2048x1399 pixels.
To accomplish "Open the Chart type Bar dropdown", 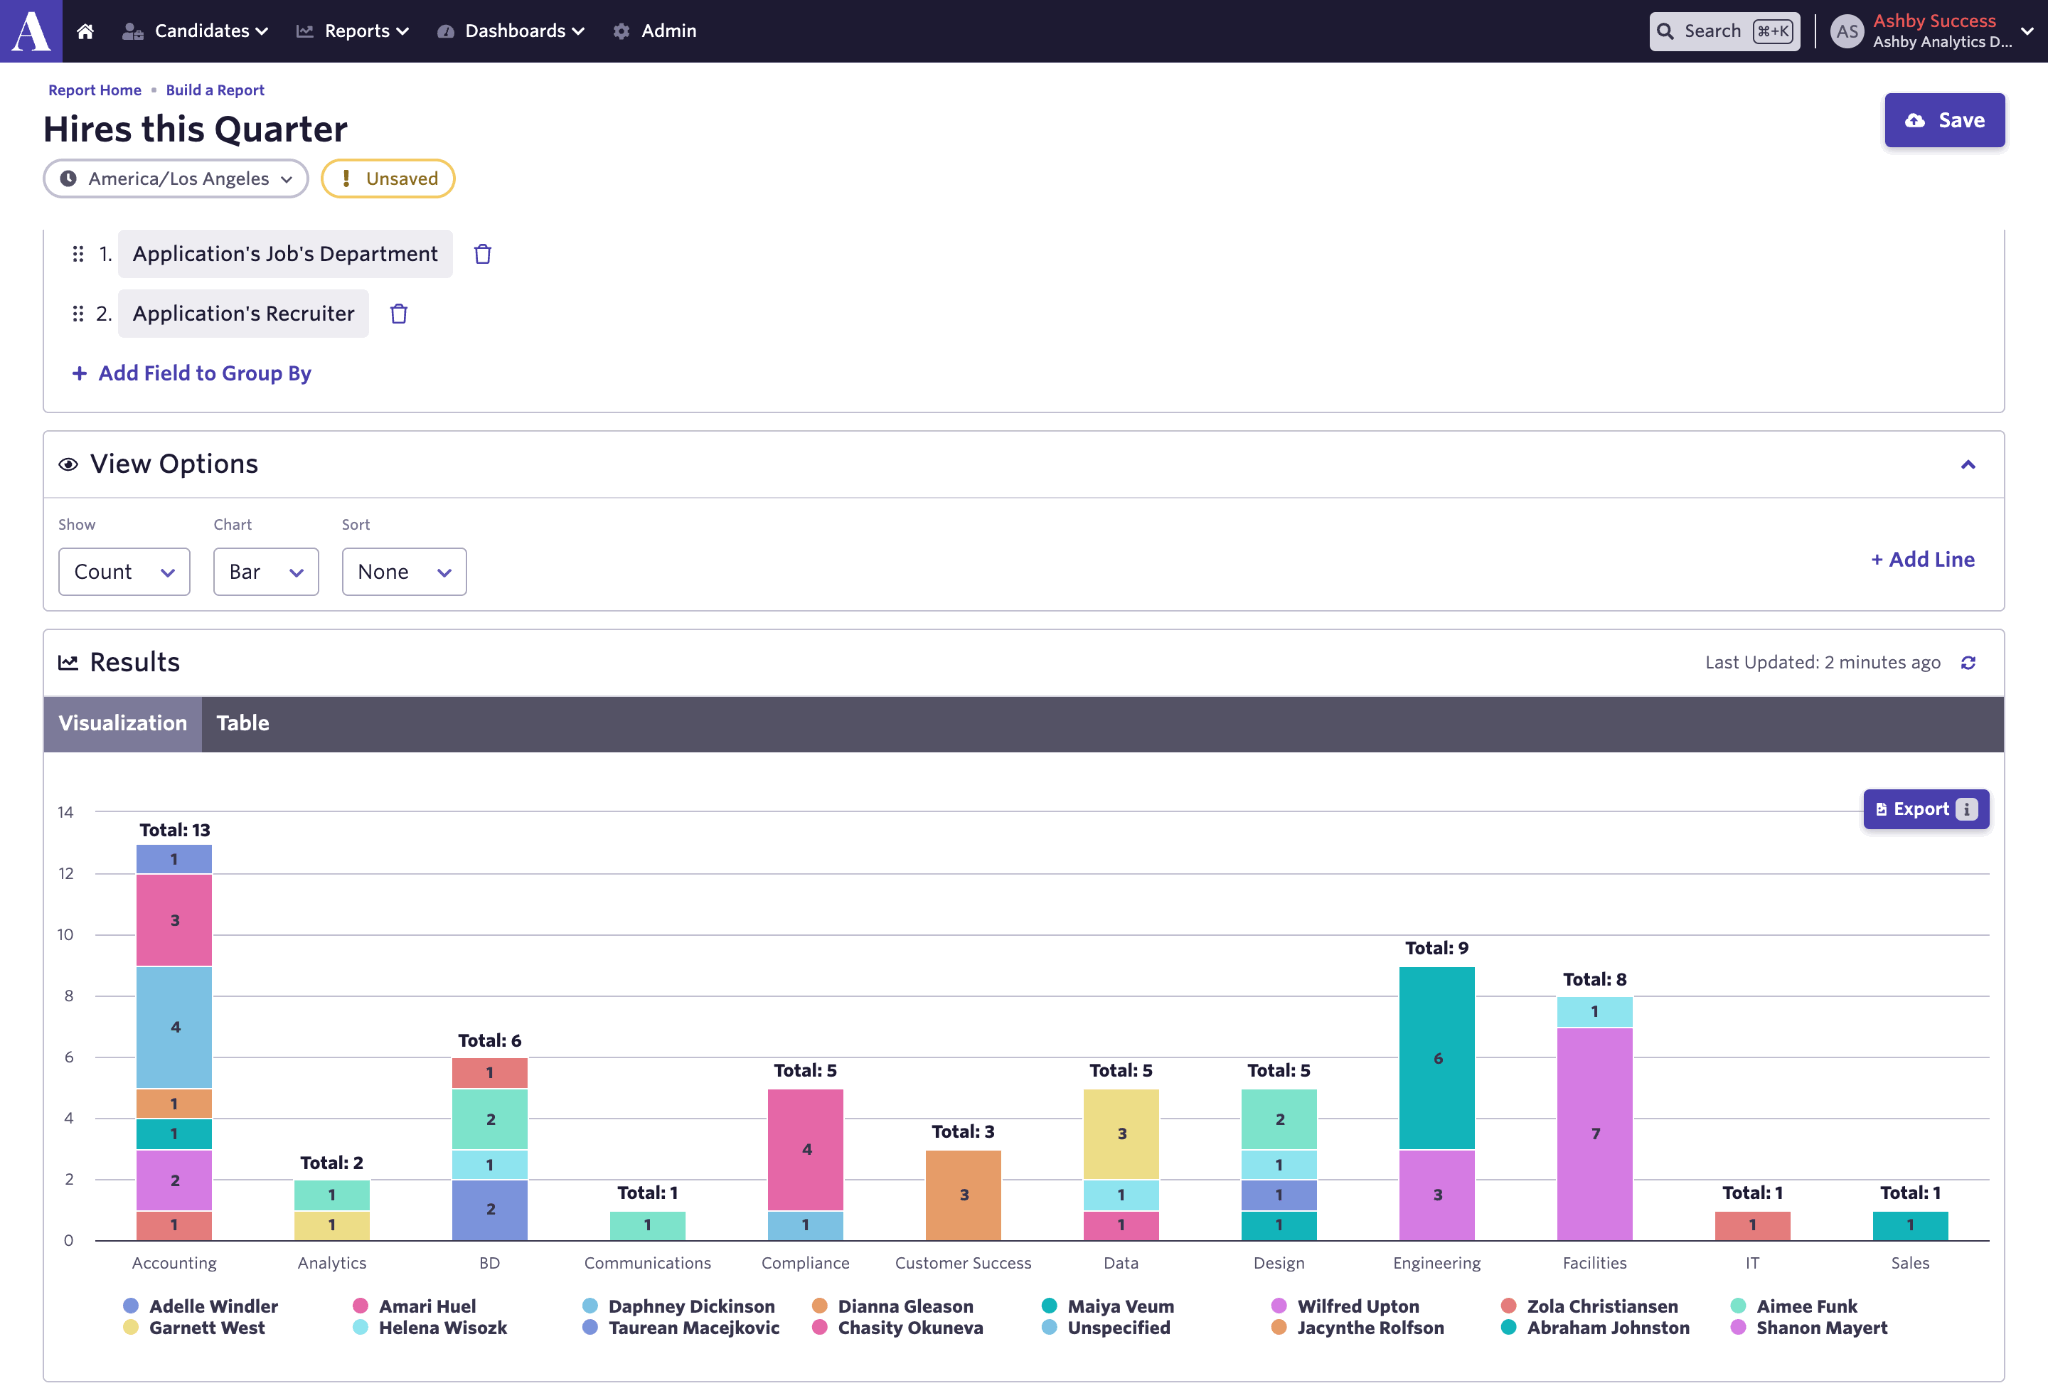I will click(265, 572).
